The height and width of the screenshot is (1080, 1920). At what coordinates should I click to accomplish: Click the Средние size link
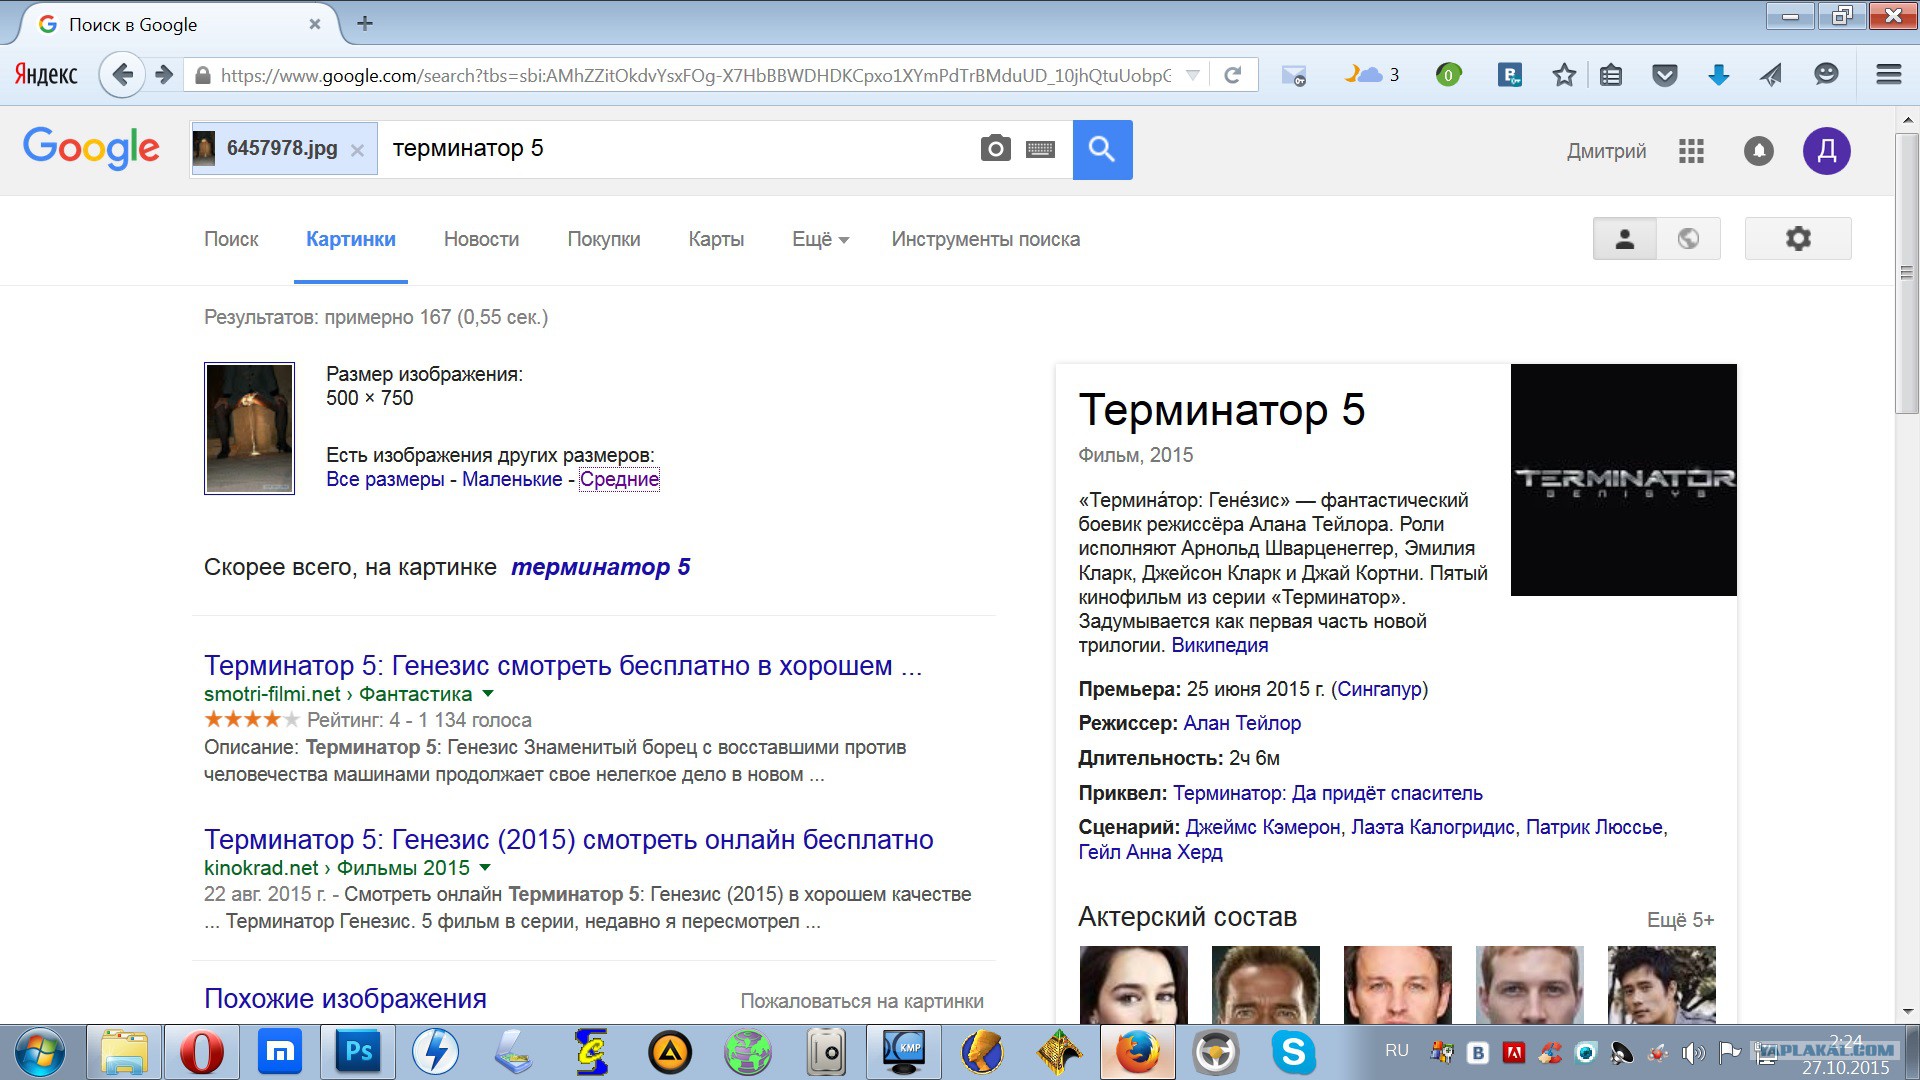(620, 479)
